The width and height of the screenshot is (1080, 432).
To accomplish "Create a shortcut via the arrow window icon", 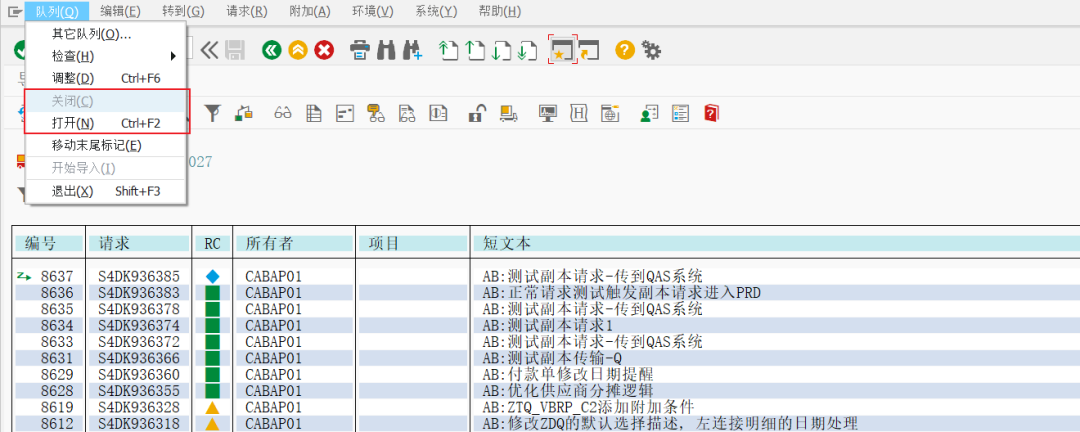I will click(x=589, y=50).
